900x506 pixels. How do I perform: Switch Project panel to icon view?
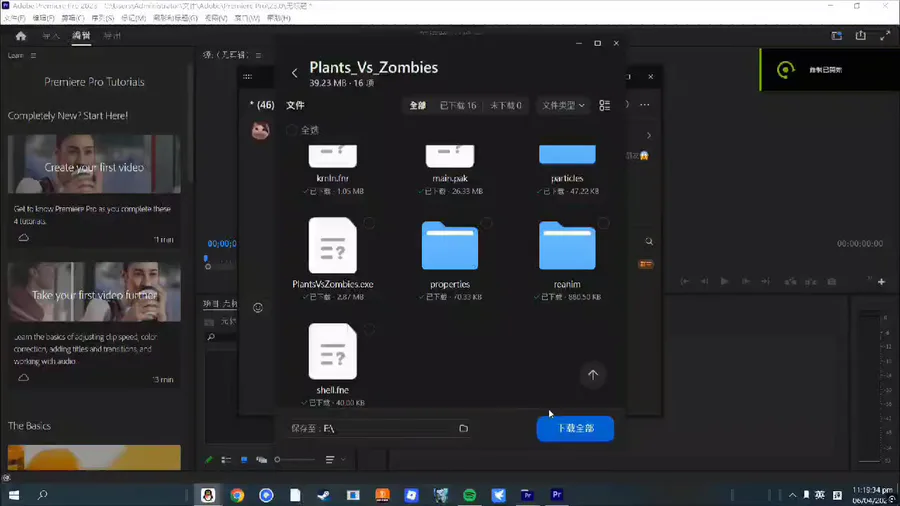244,460
